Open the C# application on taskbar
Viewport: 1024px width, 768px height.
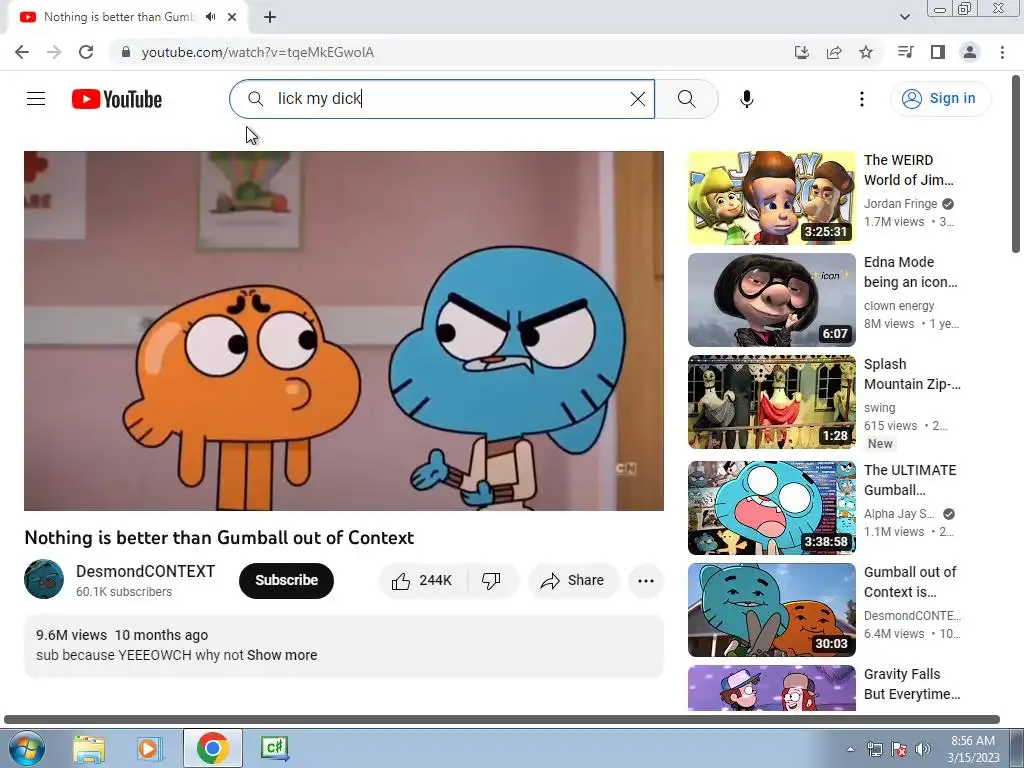click(274, 748)
